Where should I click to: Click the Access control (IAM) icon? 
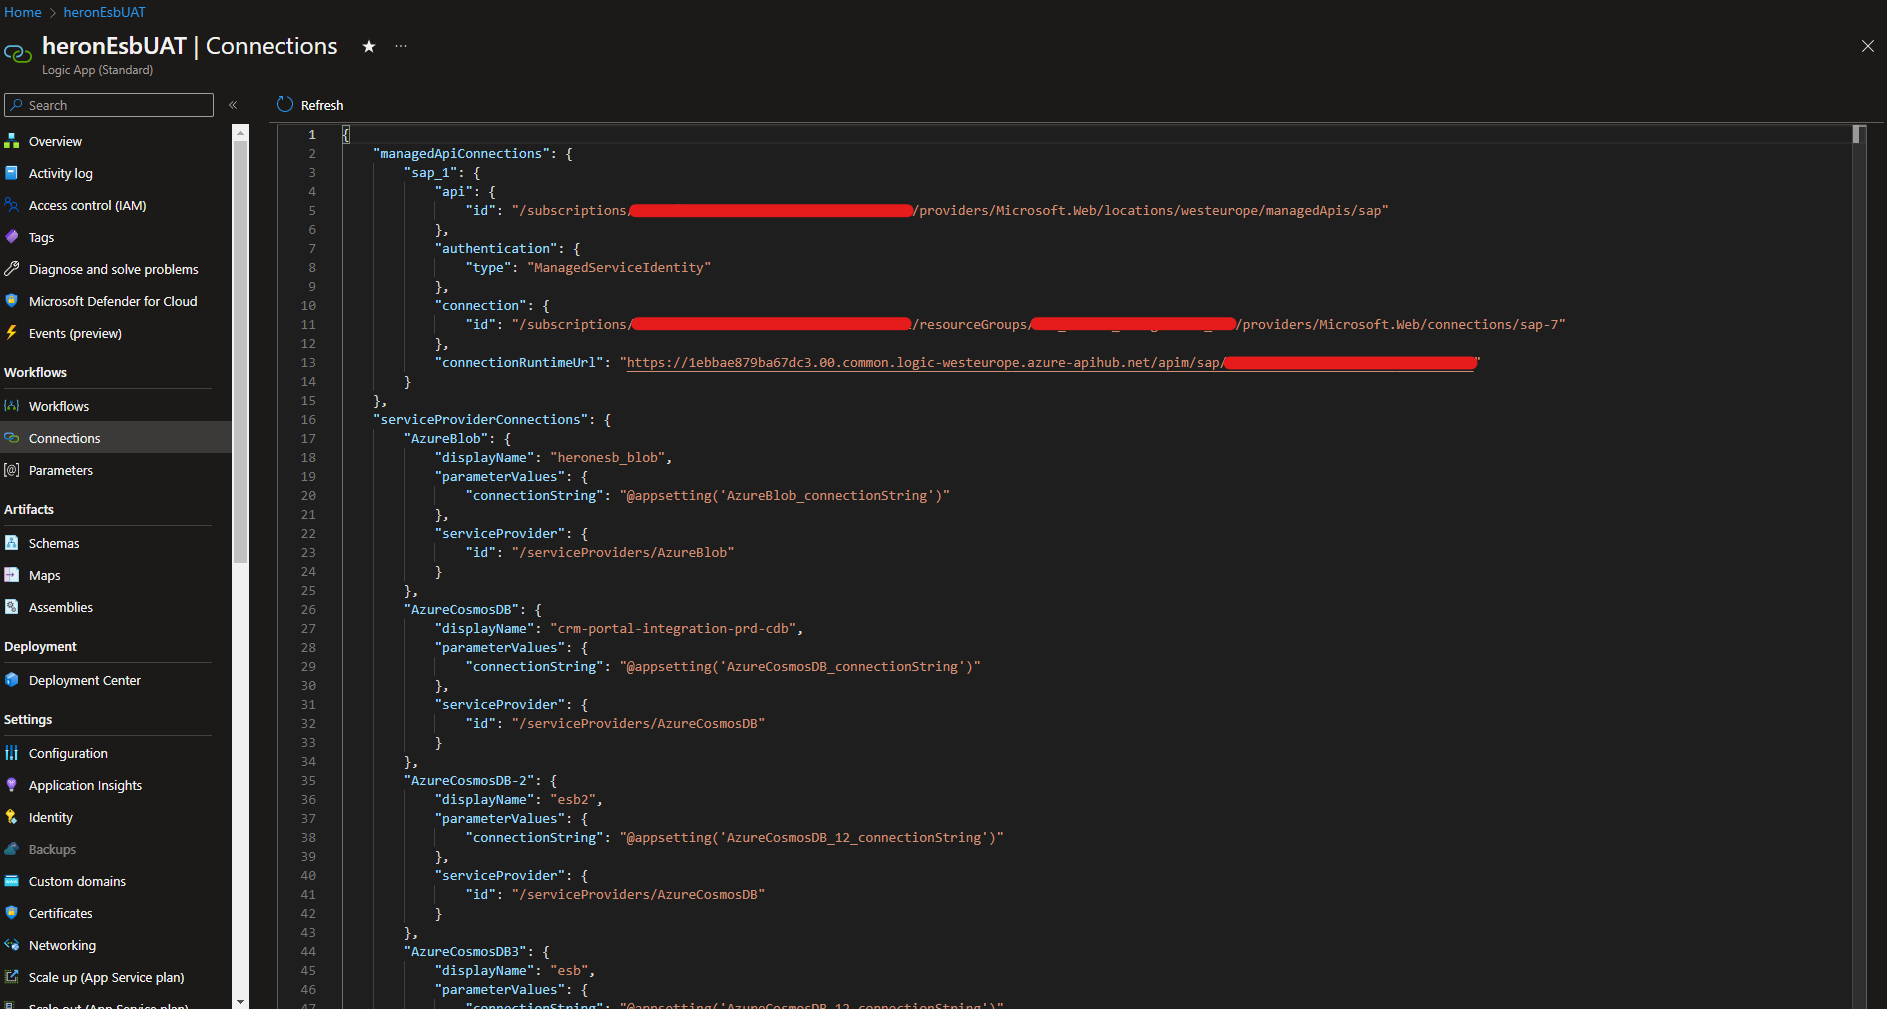point(12,205)
